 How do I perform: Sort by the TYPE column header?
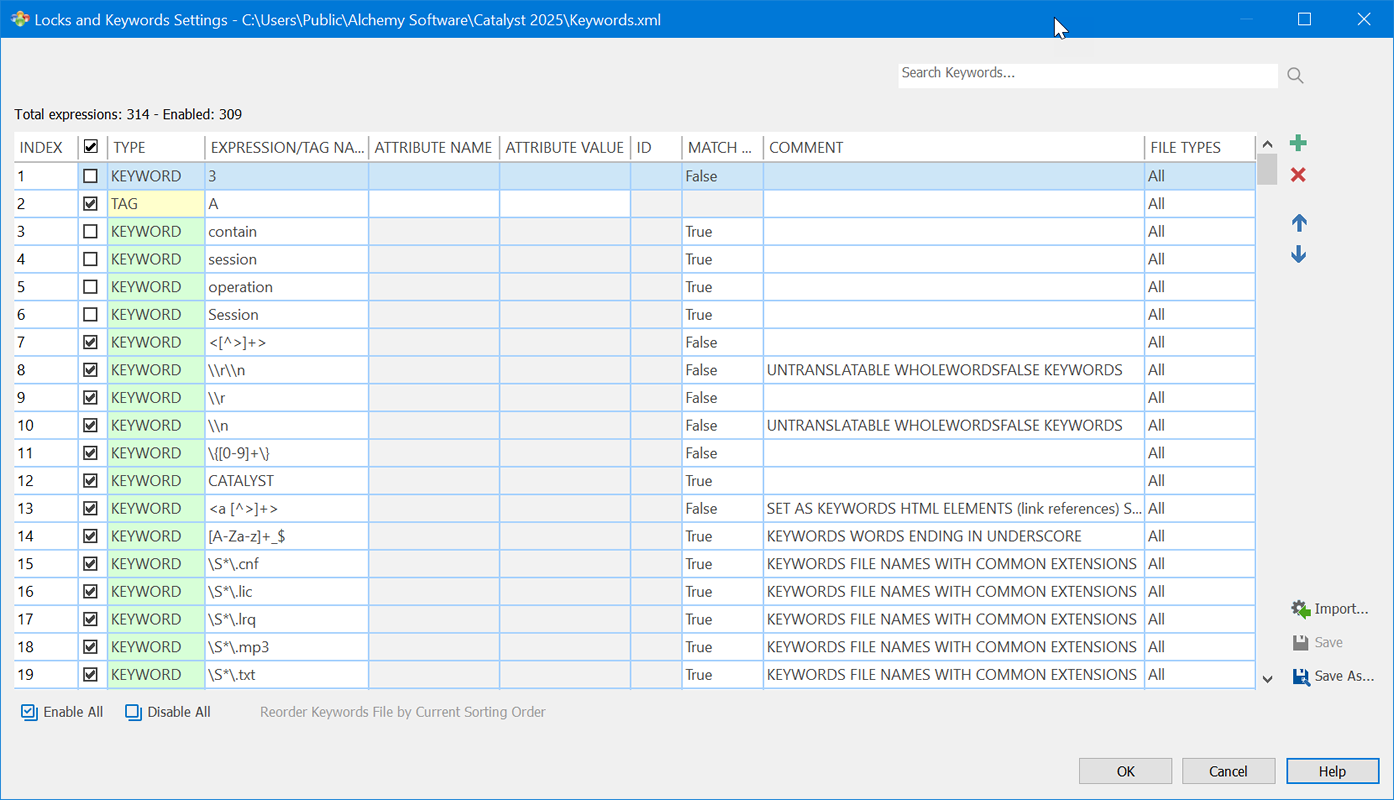tap(155, 148)
